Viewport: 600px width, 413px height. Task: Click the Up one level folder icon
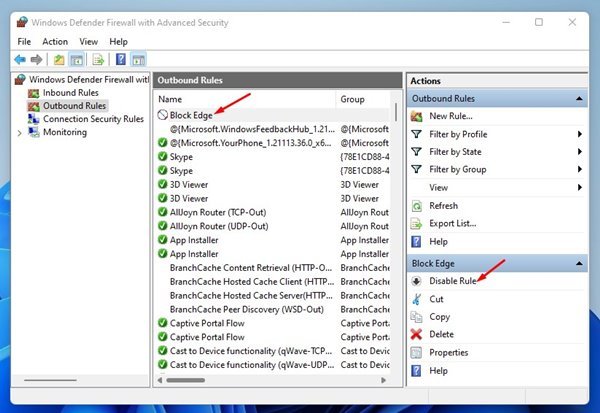[x=59, y=60]
